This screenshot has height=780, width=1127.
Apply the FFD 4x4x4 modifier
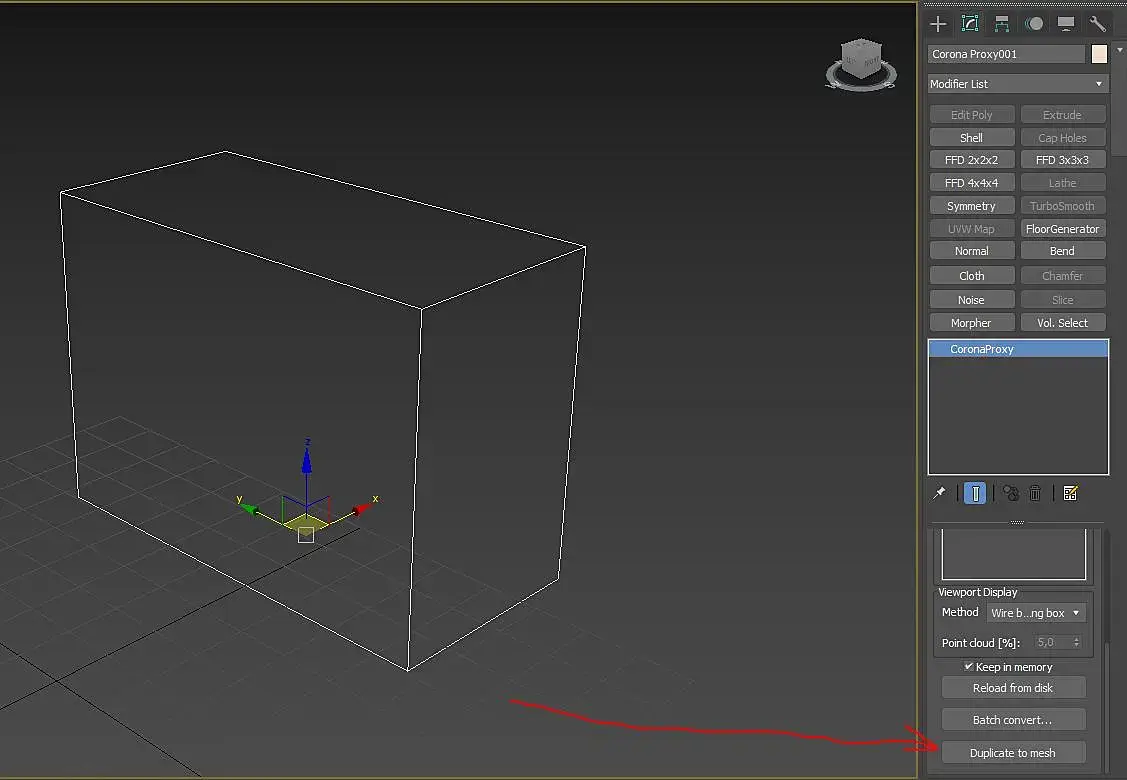pyautogui.click(x=972, y=183)
